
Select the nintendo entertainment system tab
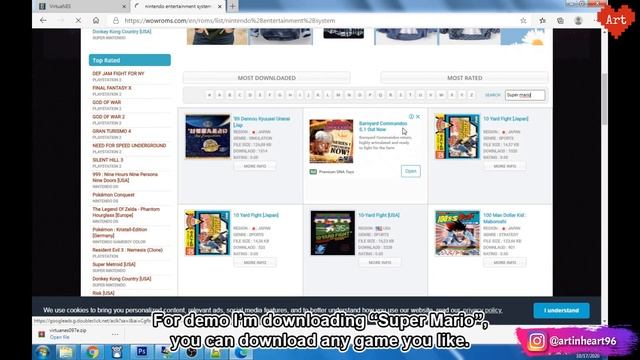(178, 7)
